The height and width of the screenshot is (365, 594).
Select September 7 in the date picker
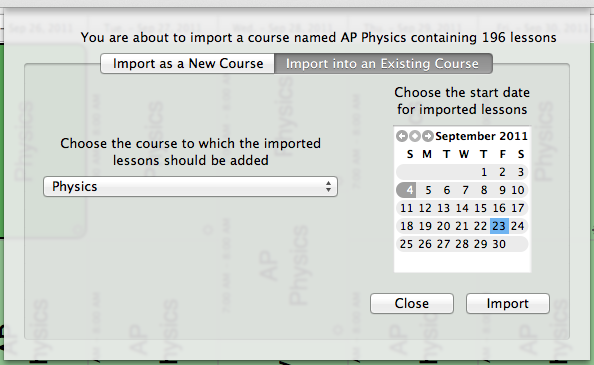[465, 190]
